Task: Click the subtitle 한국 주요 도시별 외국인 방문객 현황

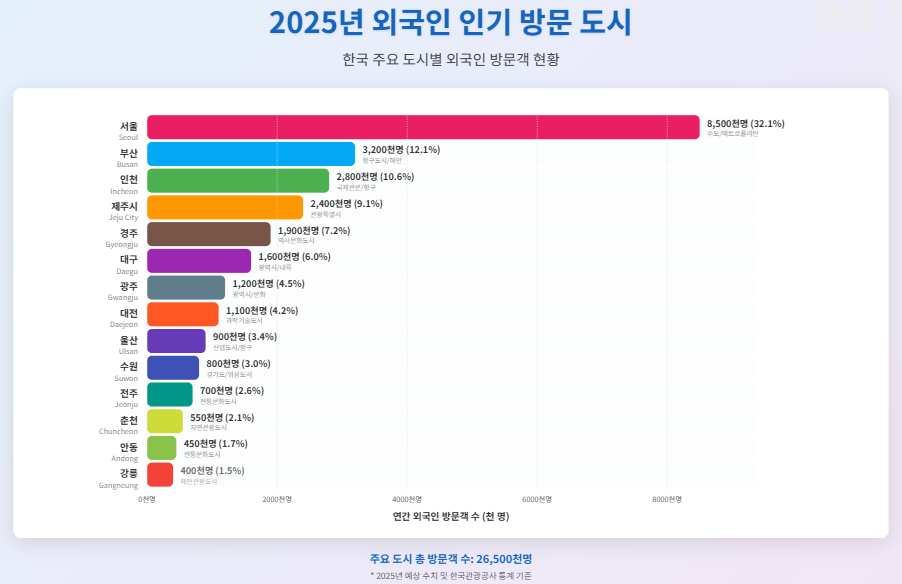Action: coord(451,58)
